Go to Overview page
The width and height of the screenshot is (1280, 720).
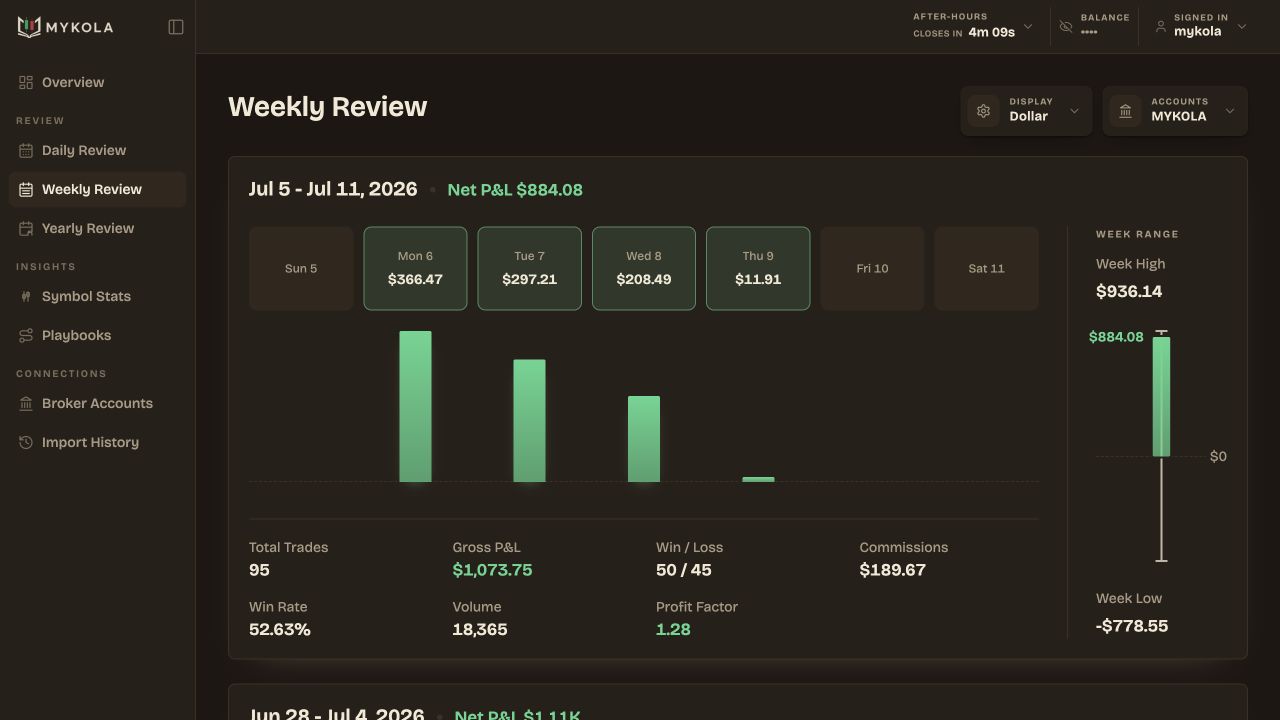(x=97, y=82)
